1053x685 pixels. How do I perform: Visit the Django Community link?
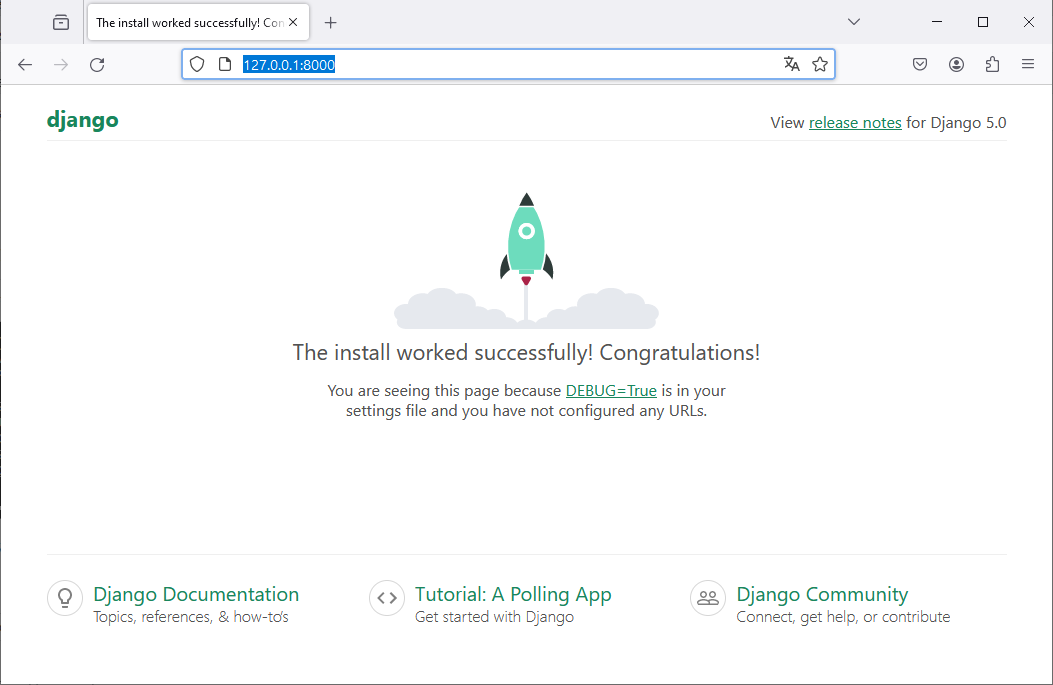coord(822,594)
